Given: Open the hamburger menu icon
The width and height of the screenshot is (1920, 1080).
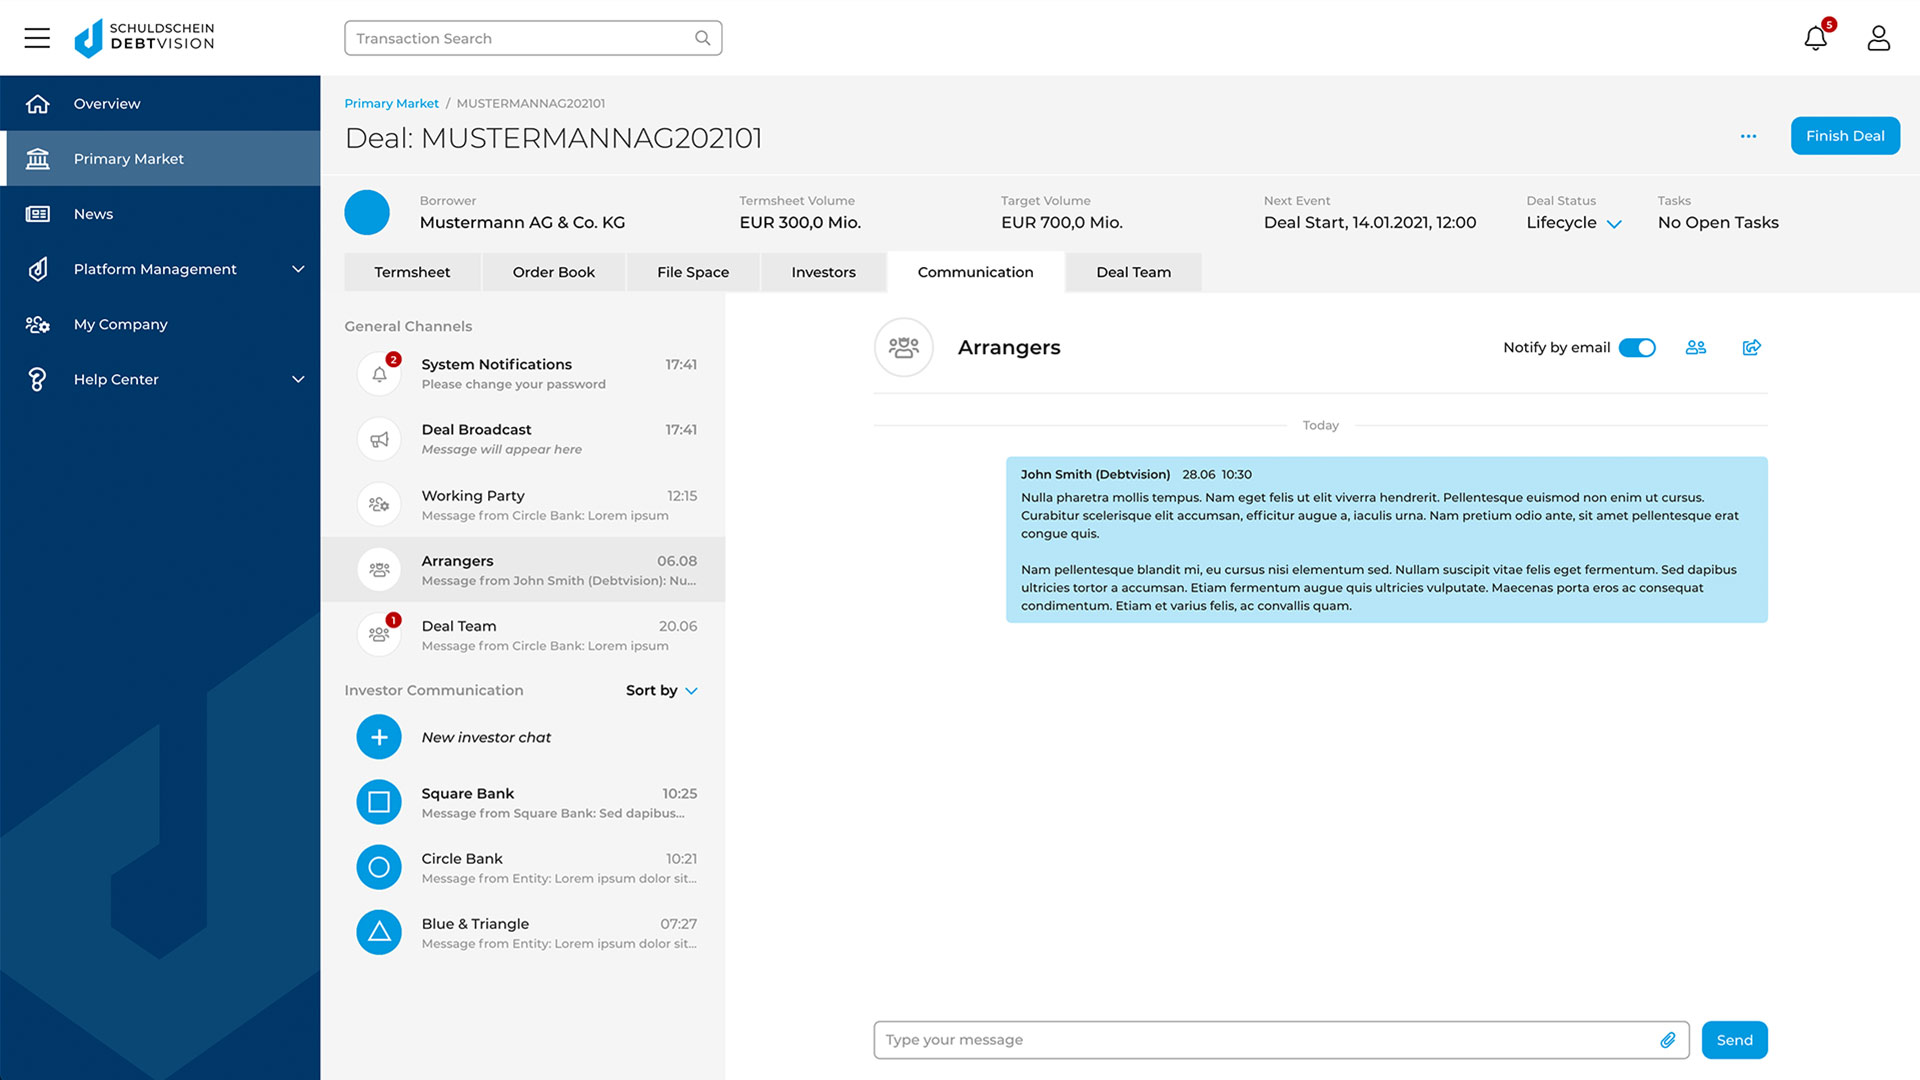Looking at the screenshot, I should [37, 38].
